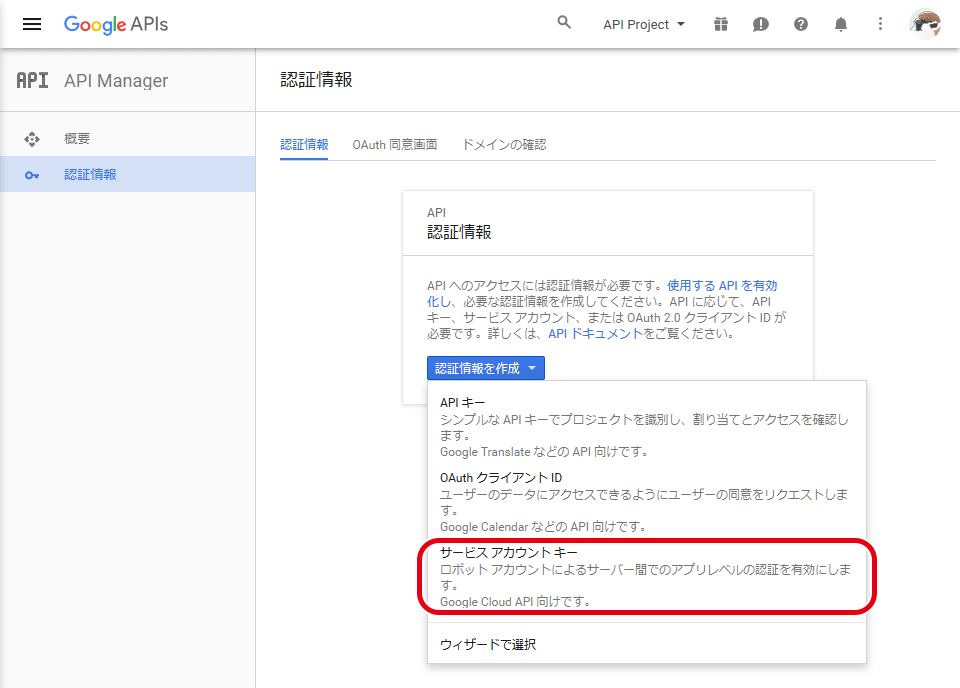Screen dimensions: 960x688
Task: Click the user profile avatar
Action: click(x=925, y=24)
